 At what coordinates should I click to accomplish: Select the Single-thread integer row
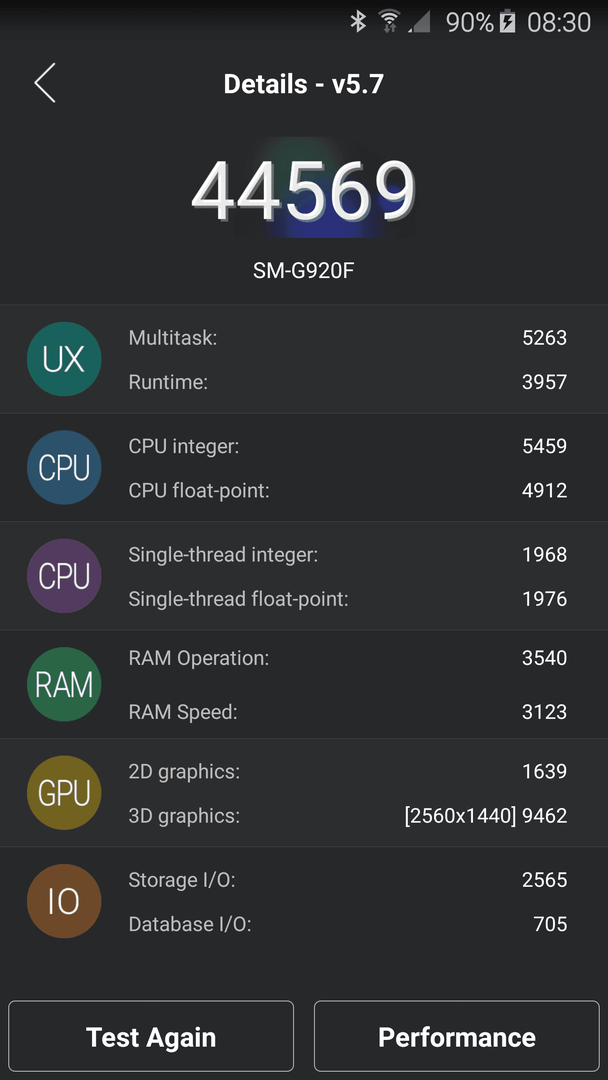(348, 554)
